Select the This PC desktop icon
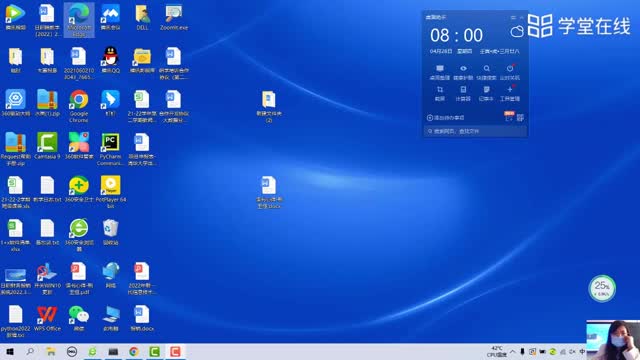The width and height of the screenshot is (640, 360). coord(110,318)
